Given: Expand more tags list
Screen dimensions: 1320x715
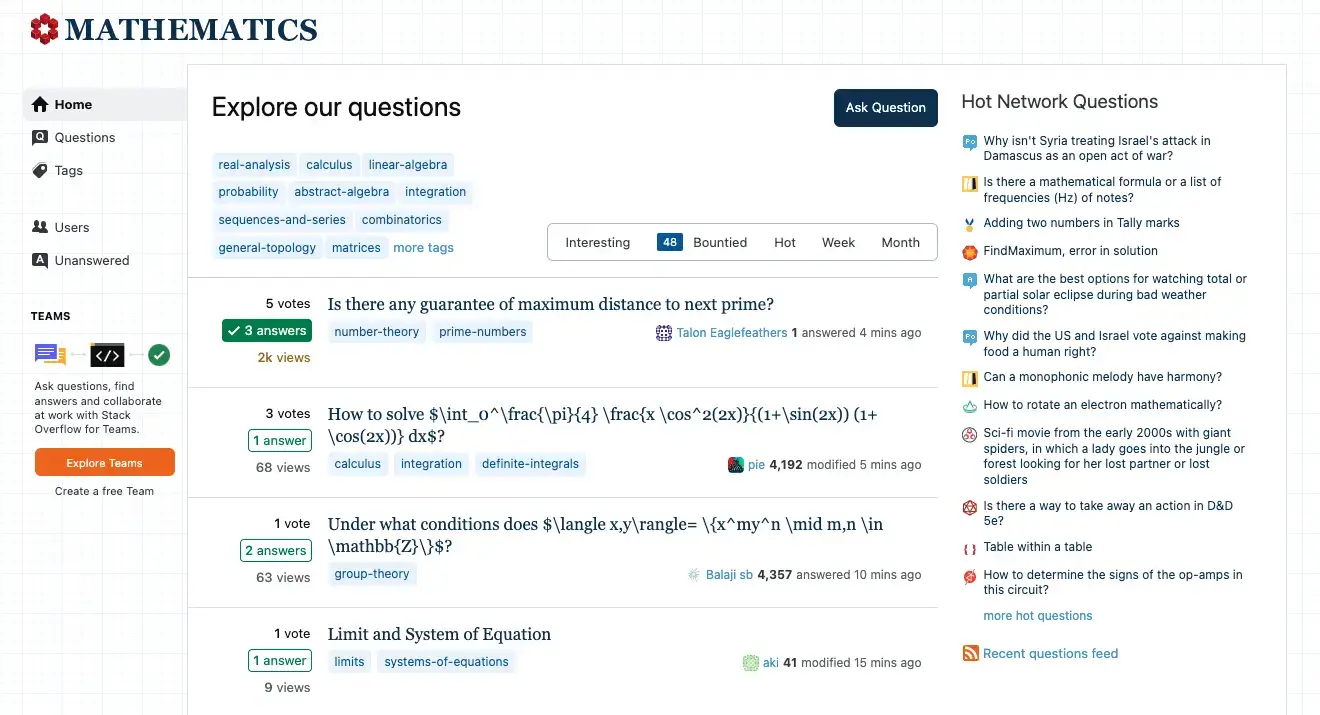Looking at the screenshot, I should [423, 247].
